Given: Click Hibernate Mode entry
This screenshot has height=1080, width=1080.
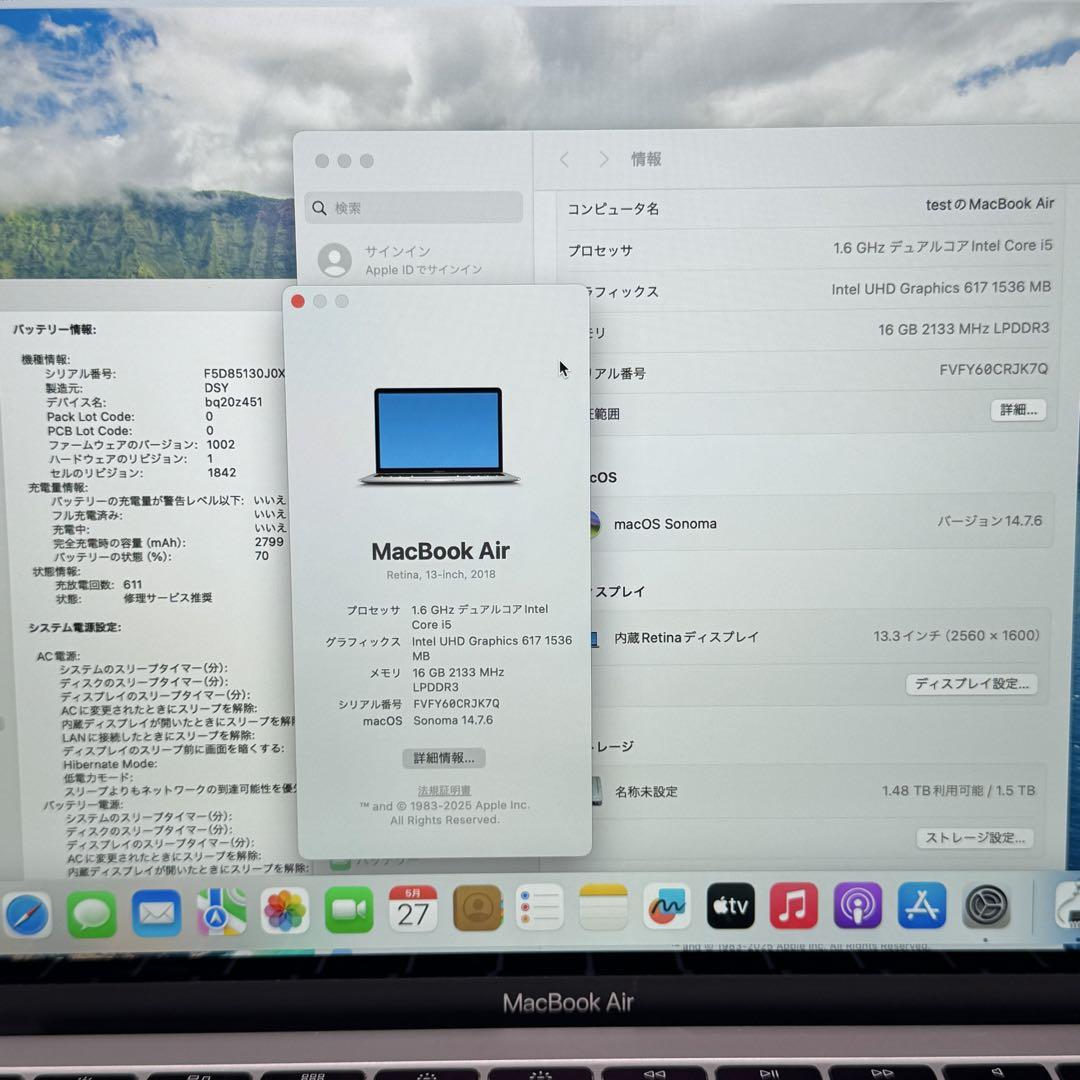Looking at the screenshot, I should pyautogui.click(x=110, y=764).
